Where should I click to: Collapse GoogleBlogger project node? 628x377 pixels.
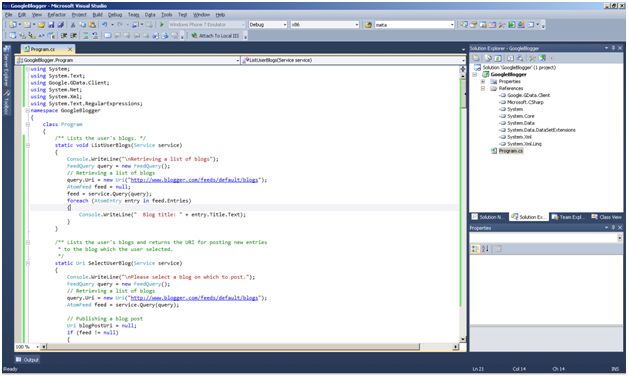(475, 75)
